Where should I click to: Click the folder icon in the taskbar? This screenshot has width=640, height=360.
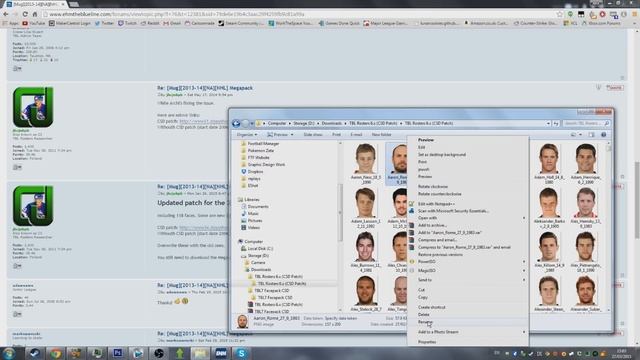pyautogui.click(x=200, y=353)
